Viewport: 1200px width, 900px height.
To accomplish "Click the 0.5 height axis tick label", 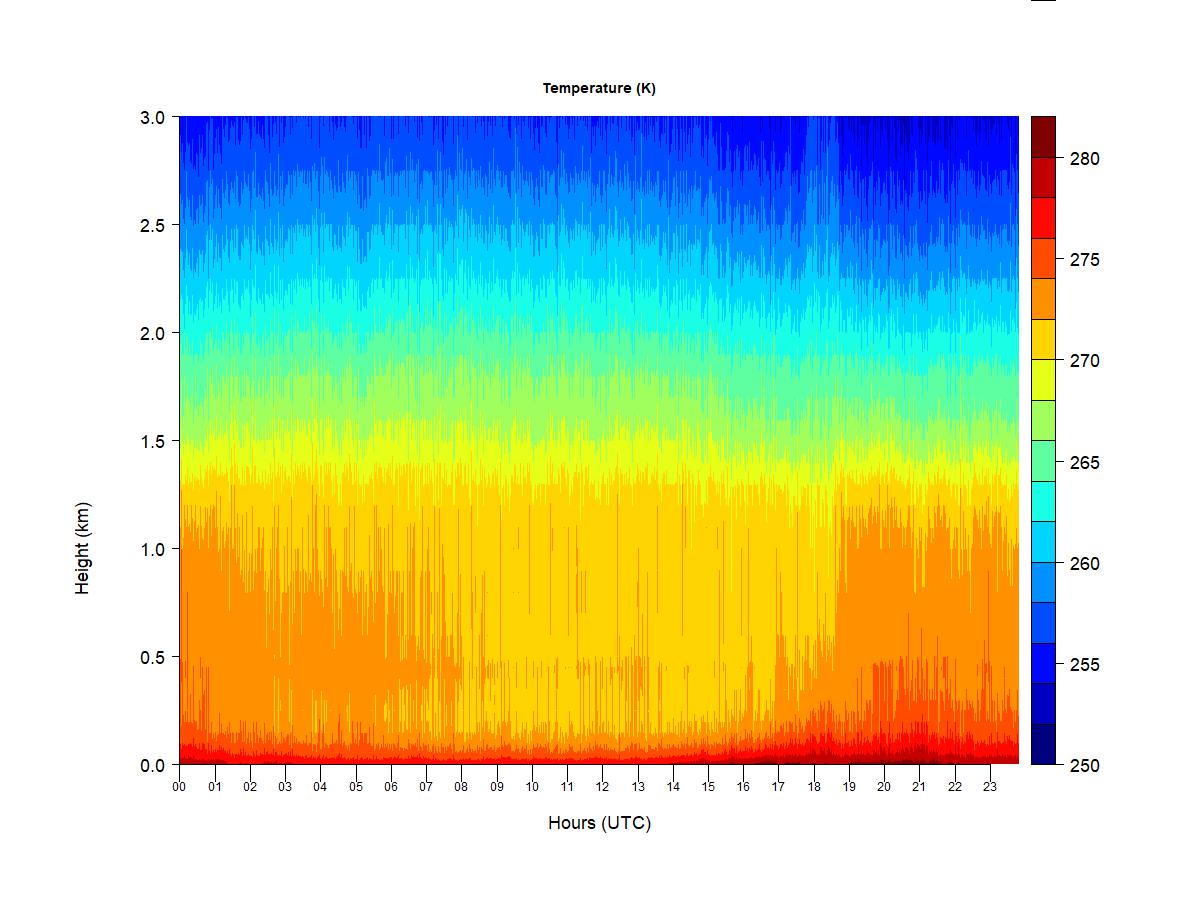I will point(153,657).
